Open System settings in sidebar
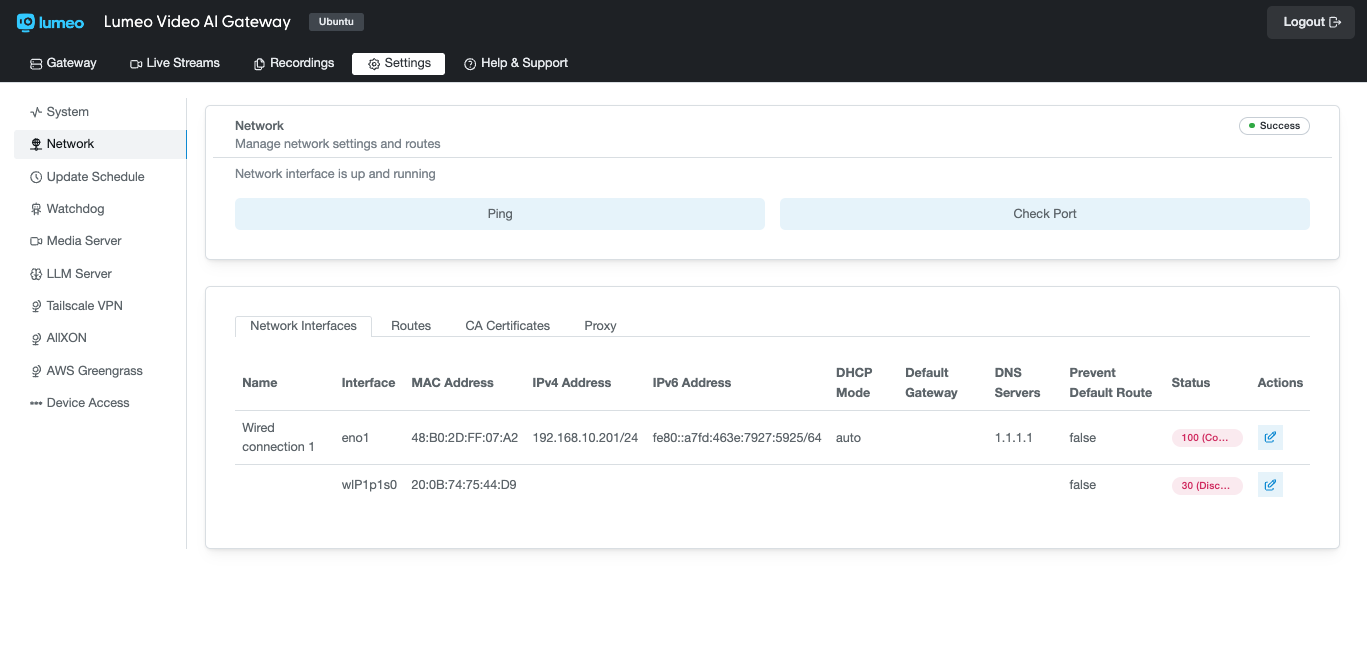This screenshot has width=1367, height=650. 100,112
